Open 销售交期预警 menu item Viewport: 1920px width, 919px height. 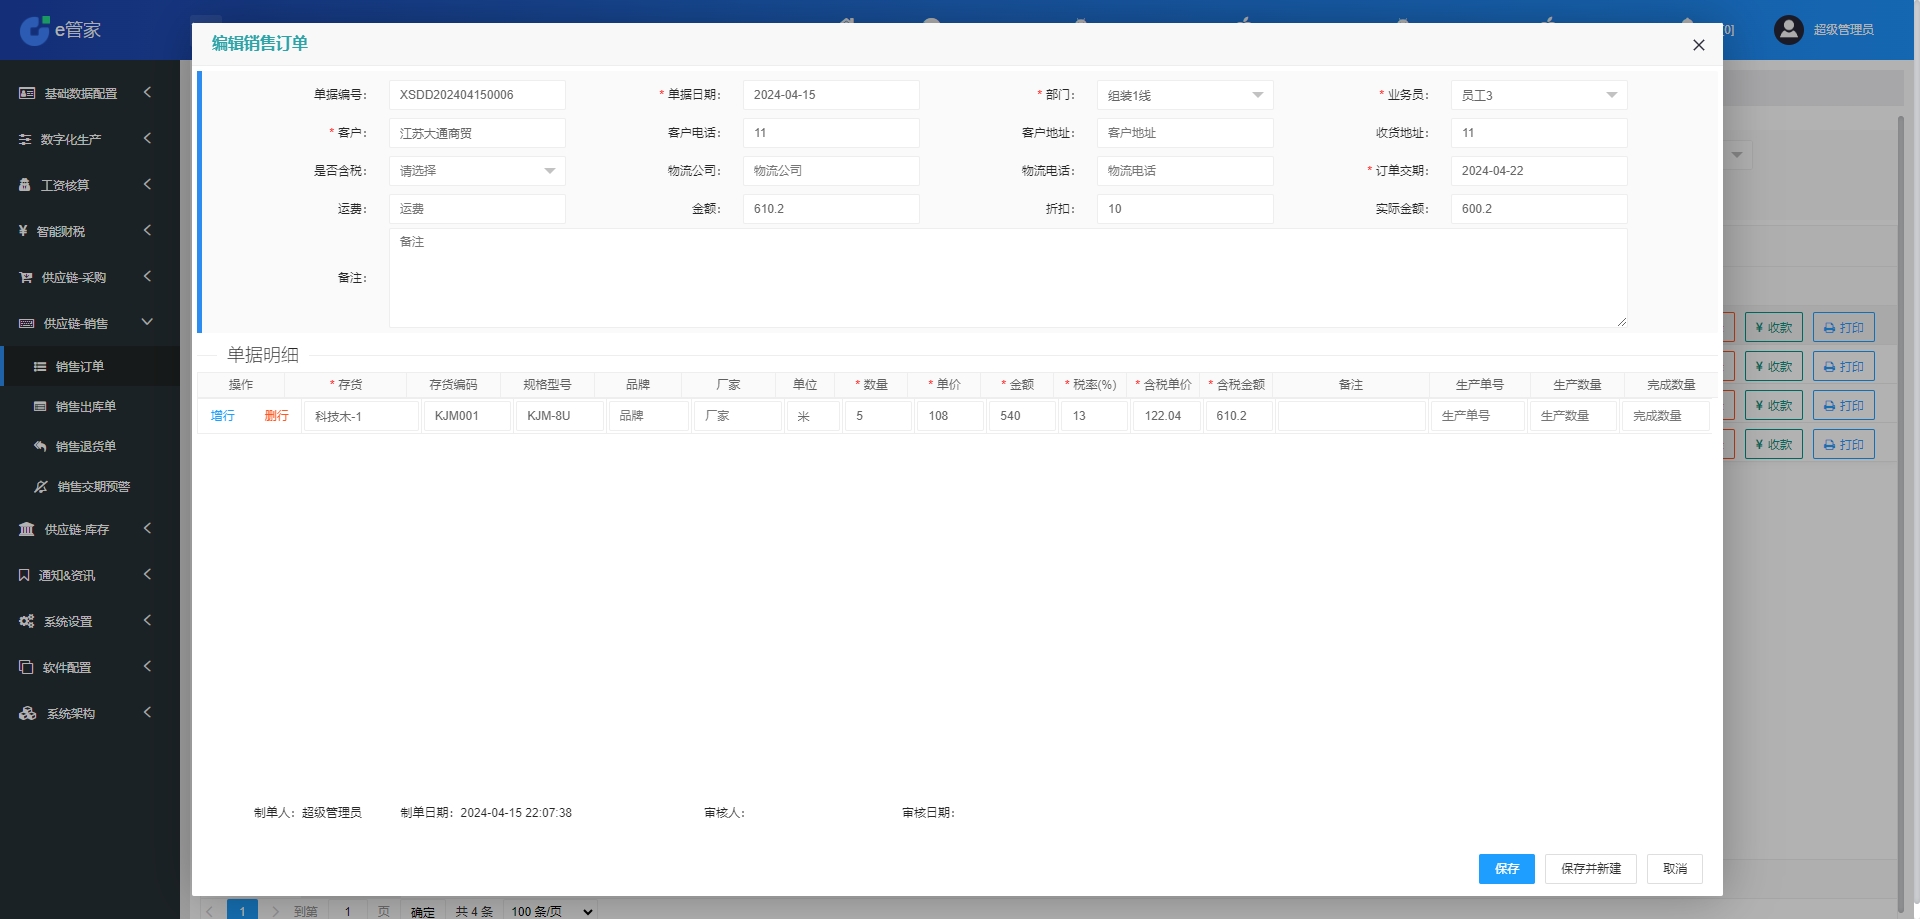pyautogui.click(x=90, y=487)
